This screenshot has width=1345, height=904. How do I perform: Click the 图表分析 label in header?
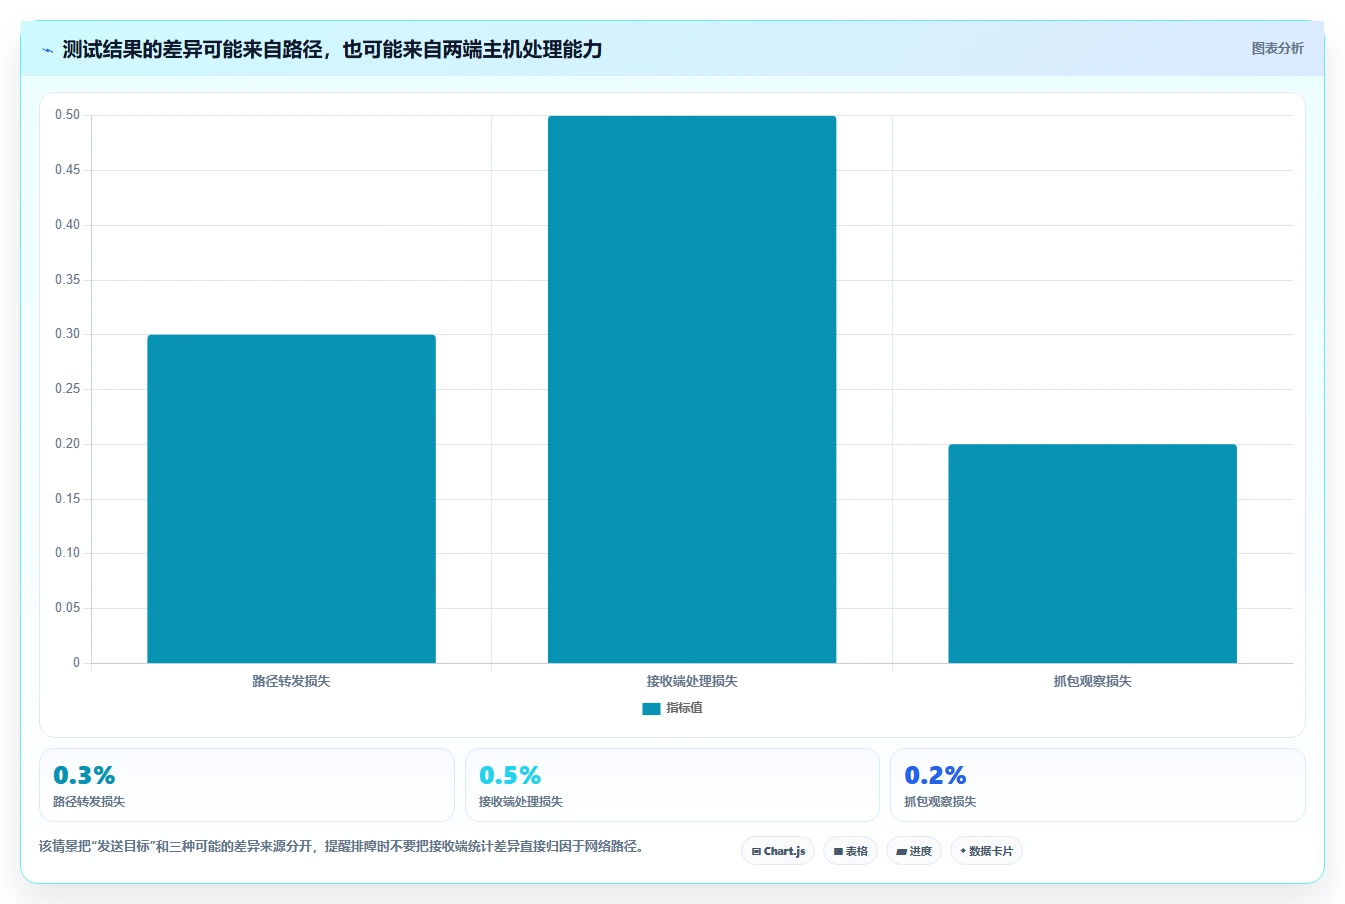pos(1277,48)
